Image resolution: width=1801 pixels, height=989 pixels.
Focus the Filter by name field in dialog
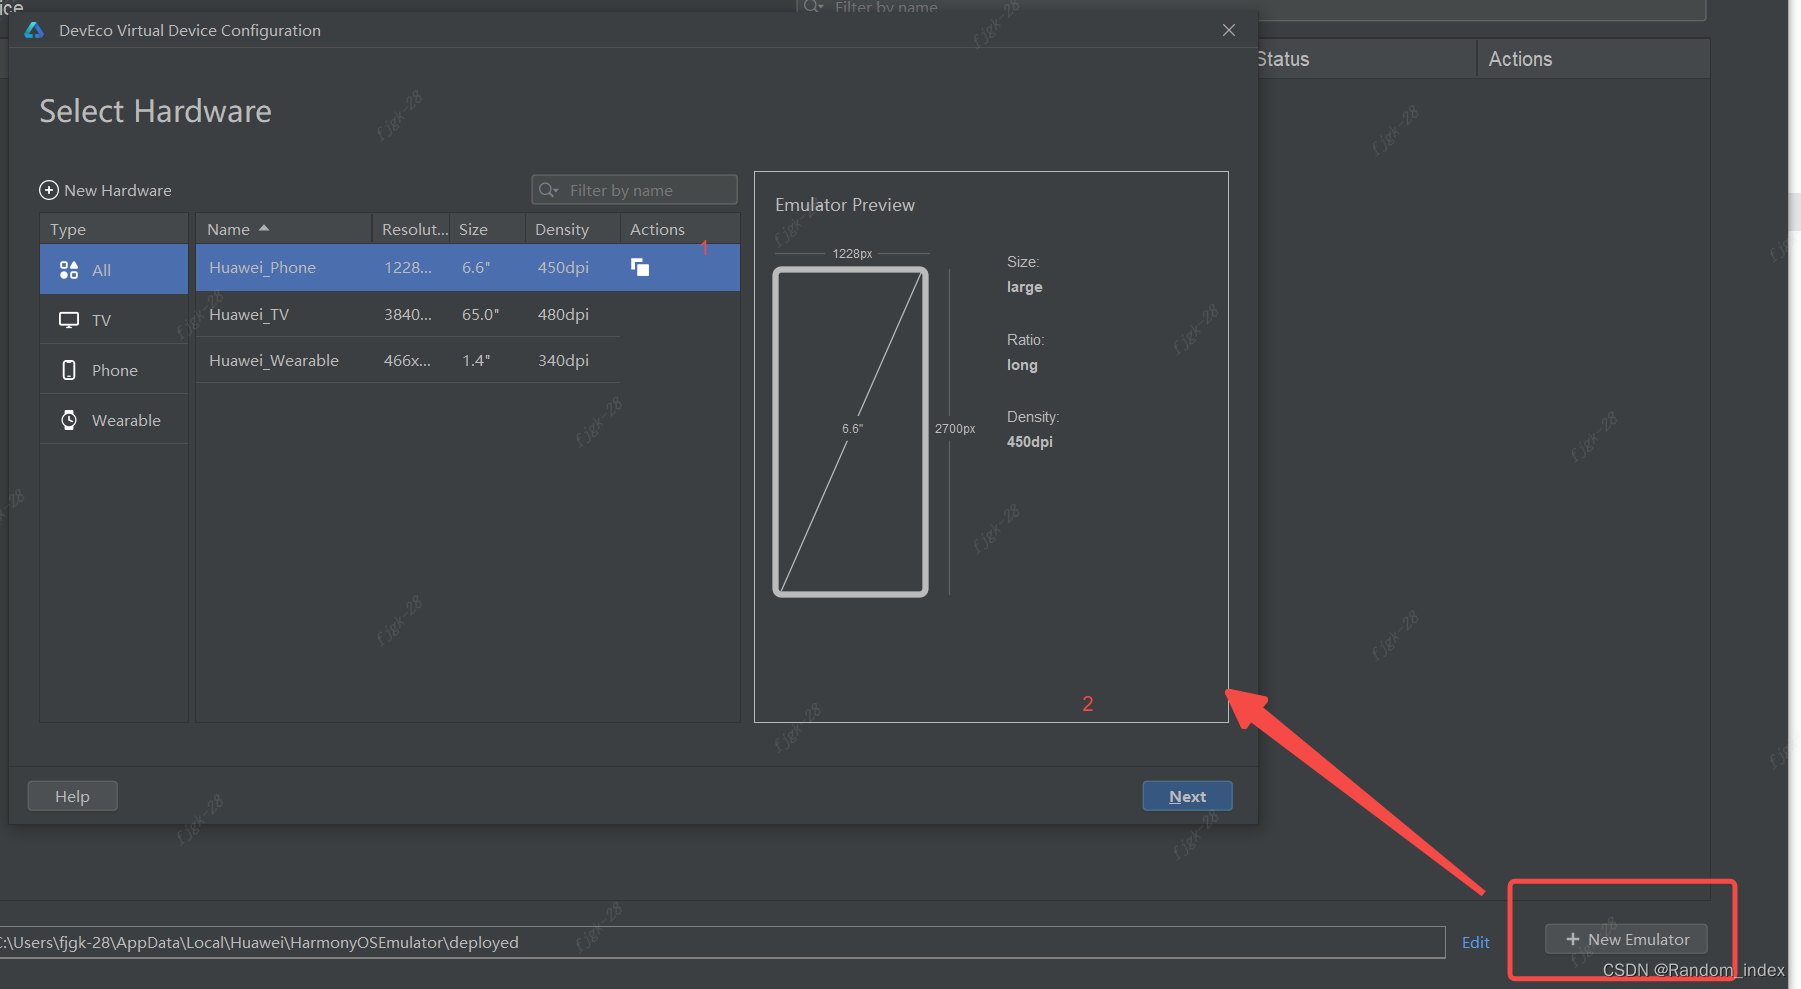[x=634, y=190]
